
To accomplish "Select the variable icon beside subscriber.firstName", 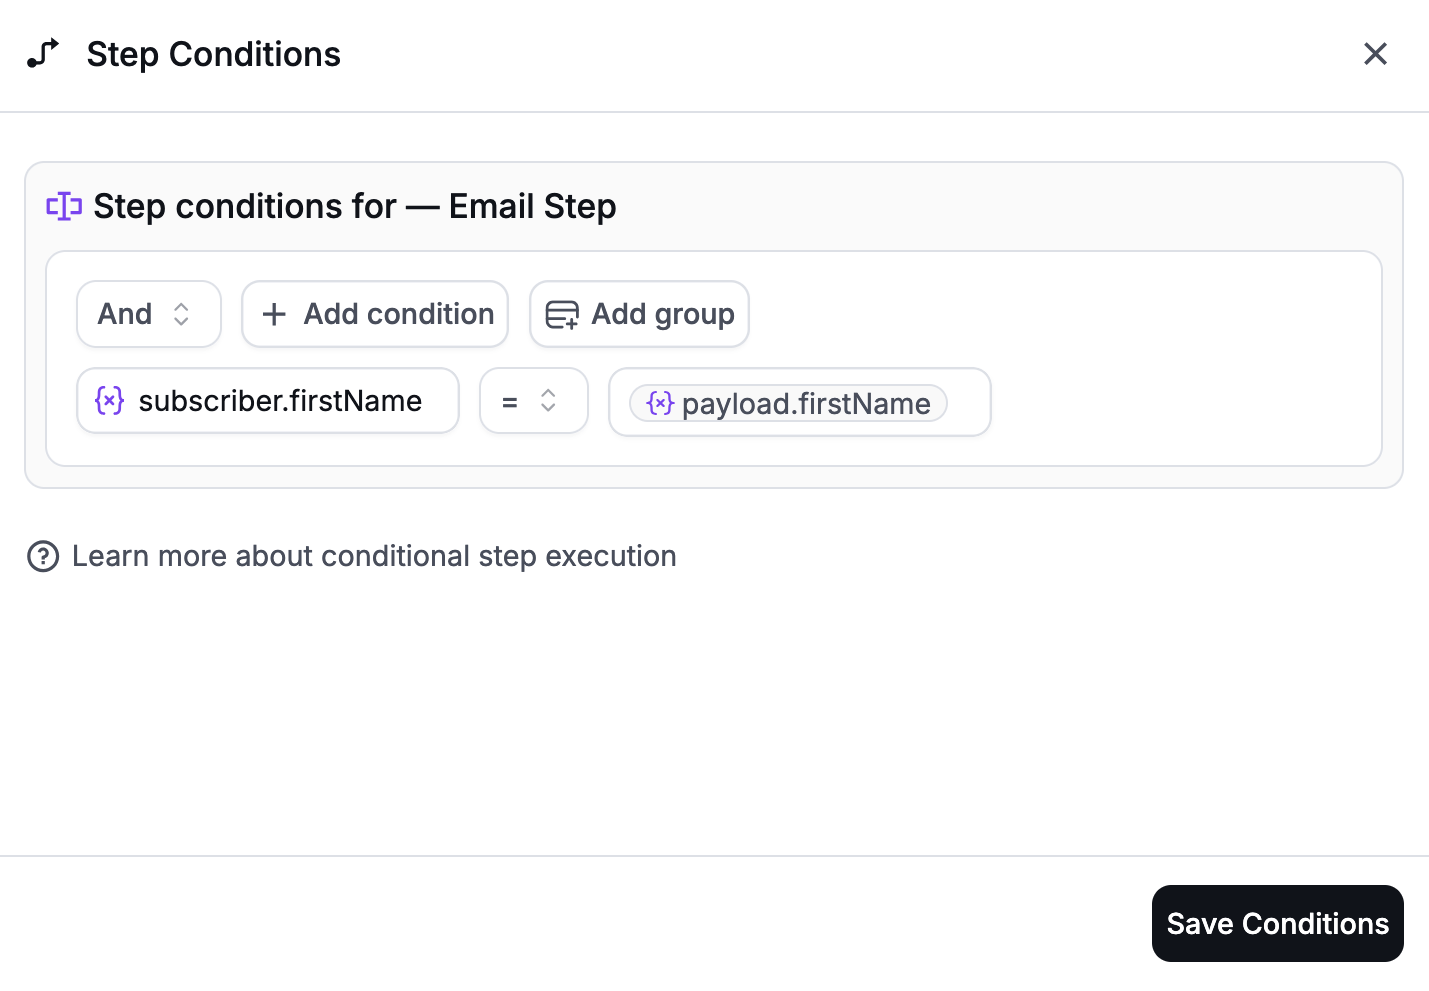I will 109,400.
